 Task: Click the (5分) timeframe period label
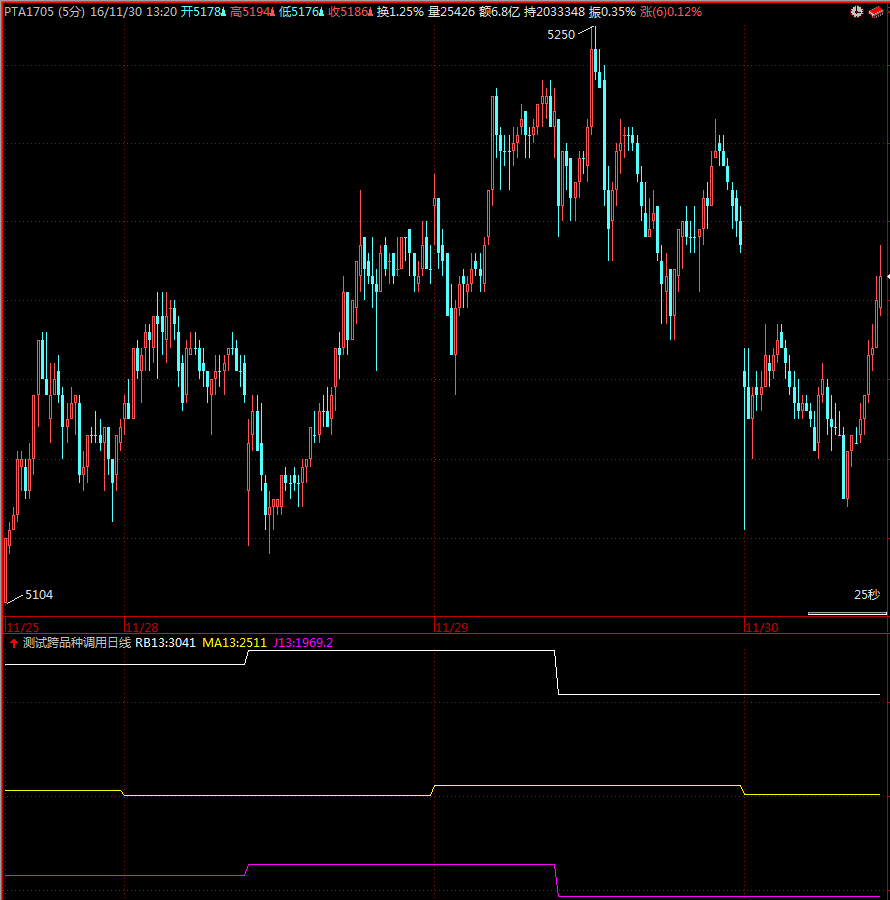71,12
